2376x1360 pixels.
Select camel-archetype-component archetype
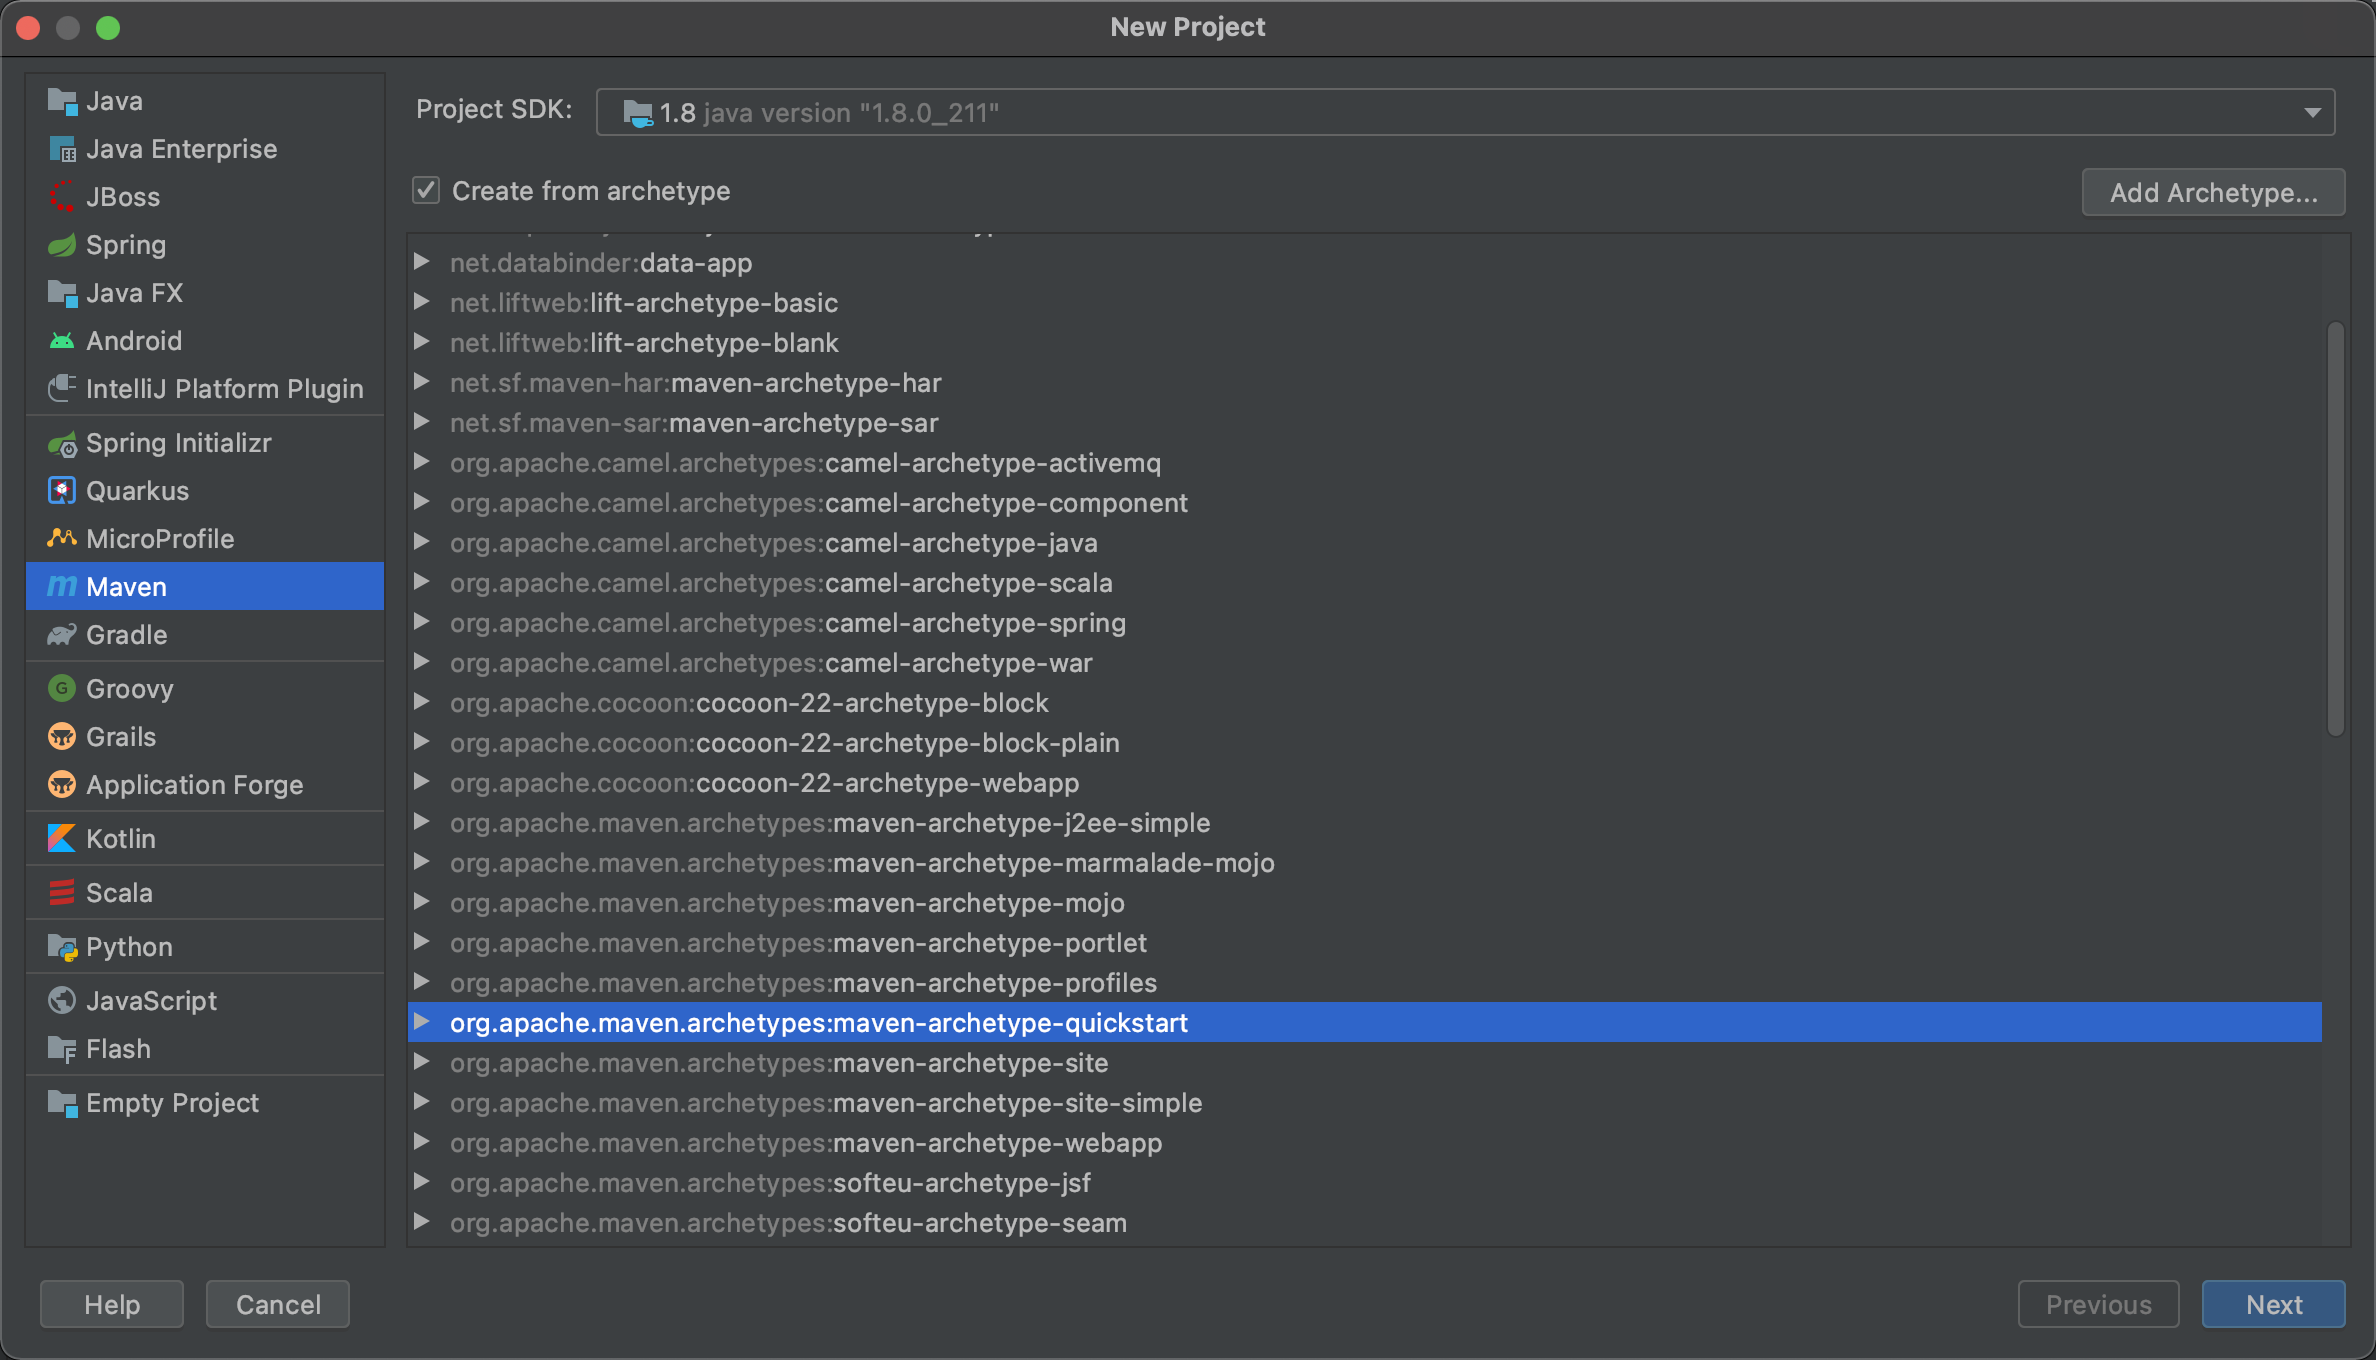1365,503
